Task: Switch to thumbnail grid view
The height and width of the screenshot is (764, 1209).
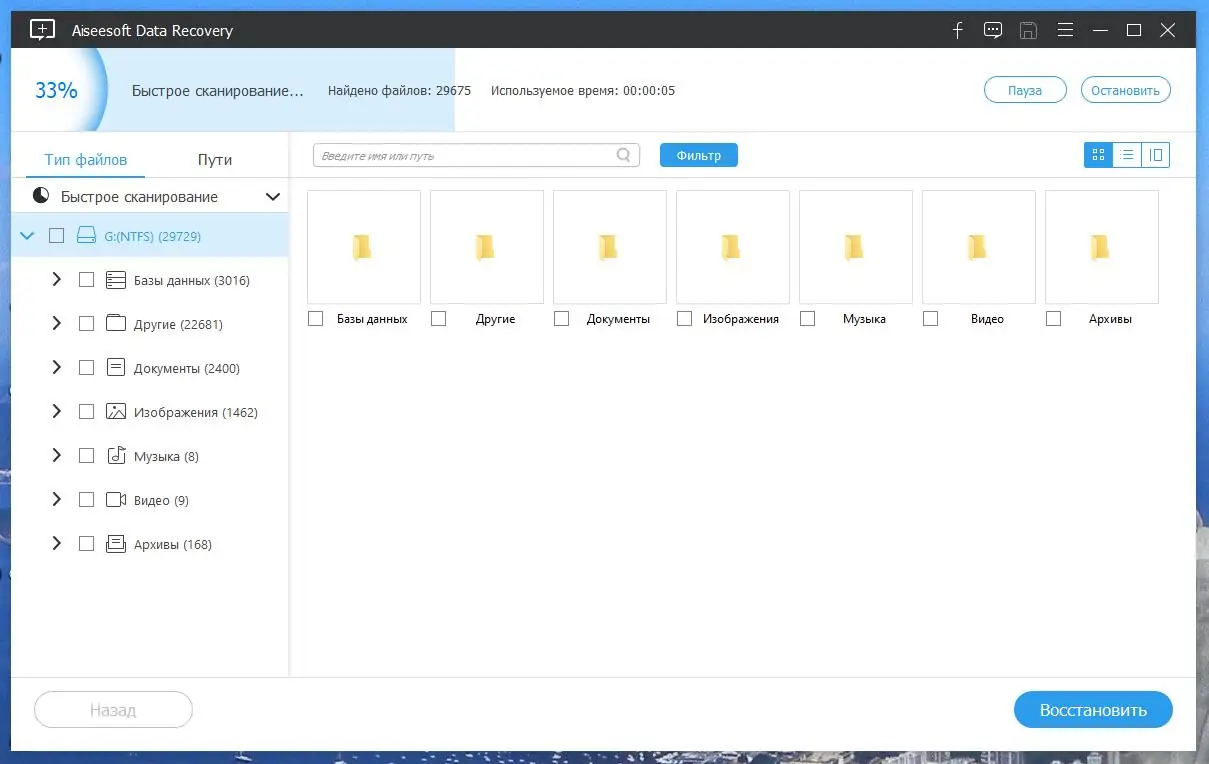Action: [x=1098, y=155]
